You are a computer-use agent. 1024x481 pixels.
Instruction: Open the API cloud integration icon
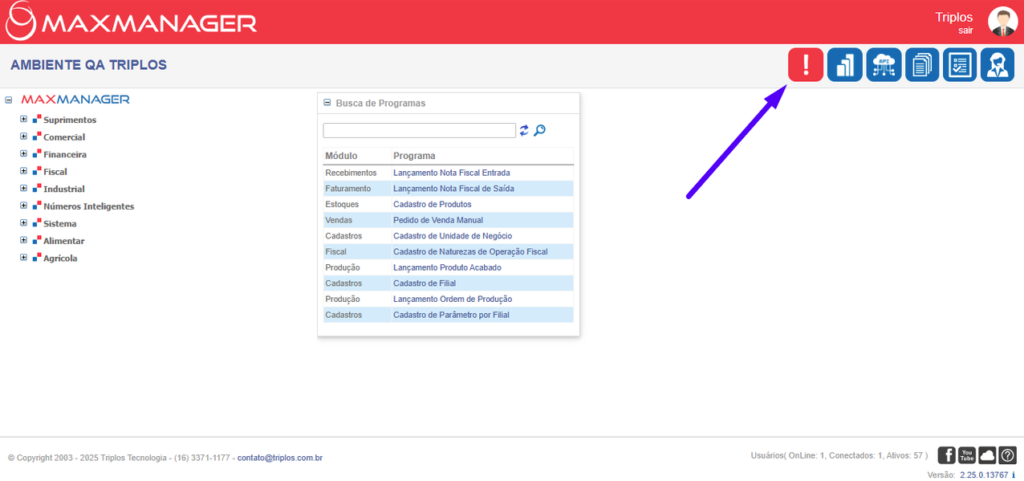tap(884, 65)
